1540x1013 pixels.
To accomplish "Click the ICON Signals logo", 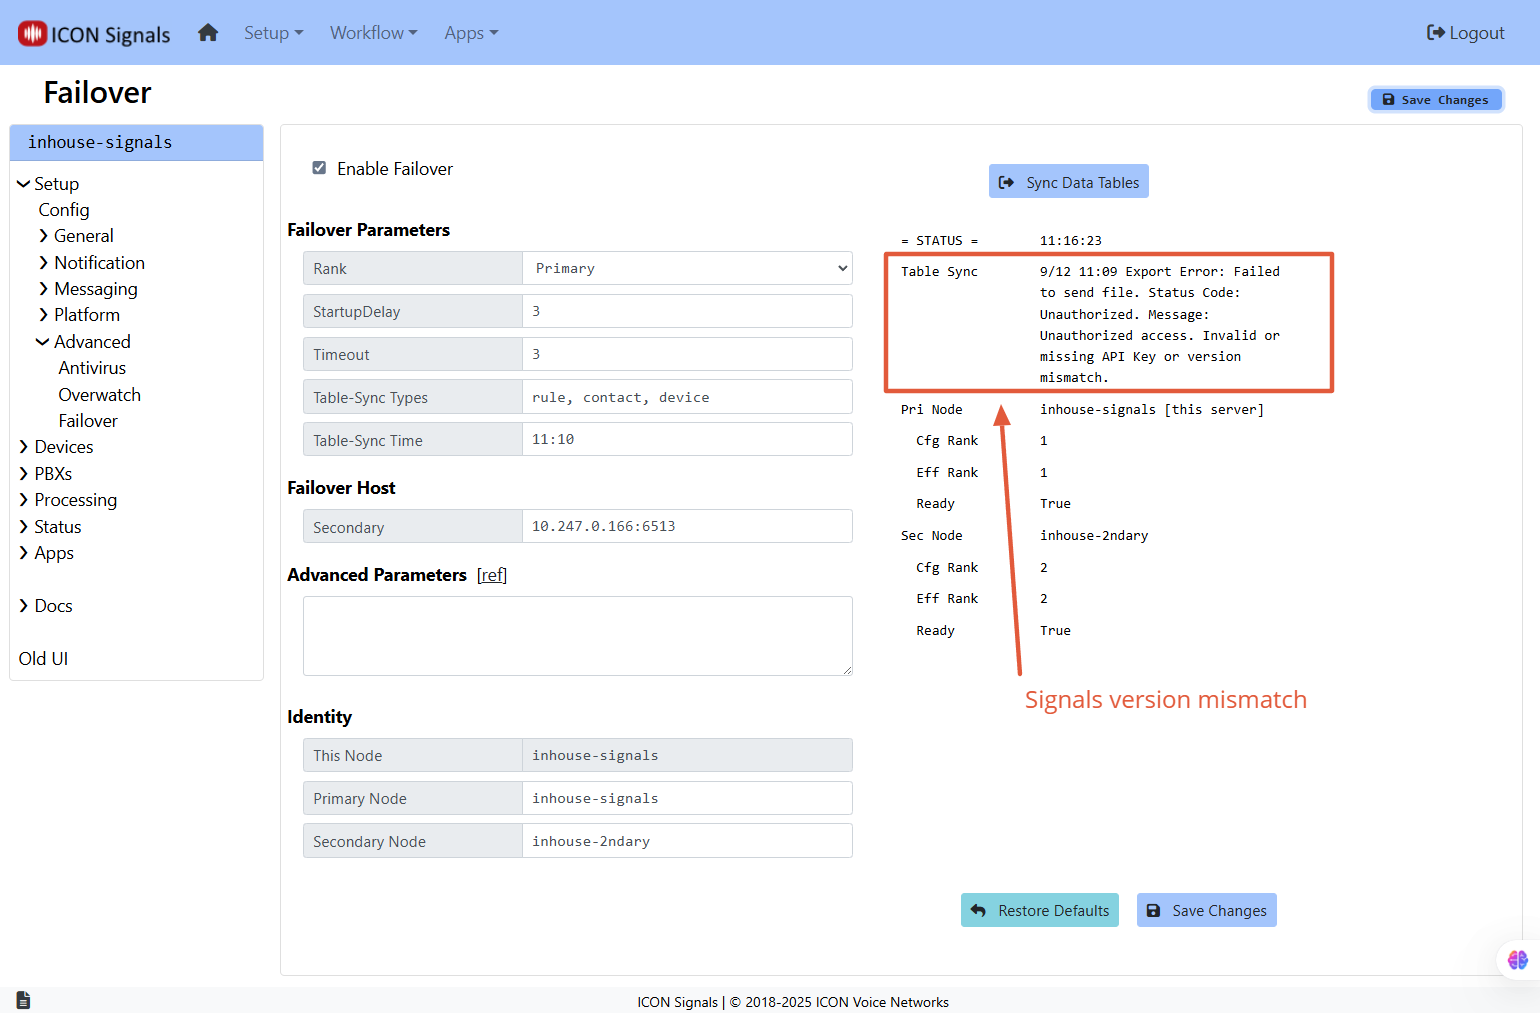I will tap(95, 34).
